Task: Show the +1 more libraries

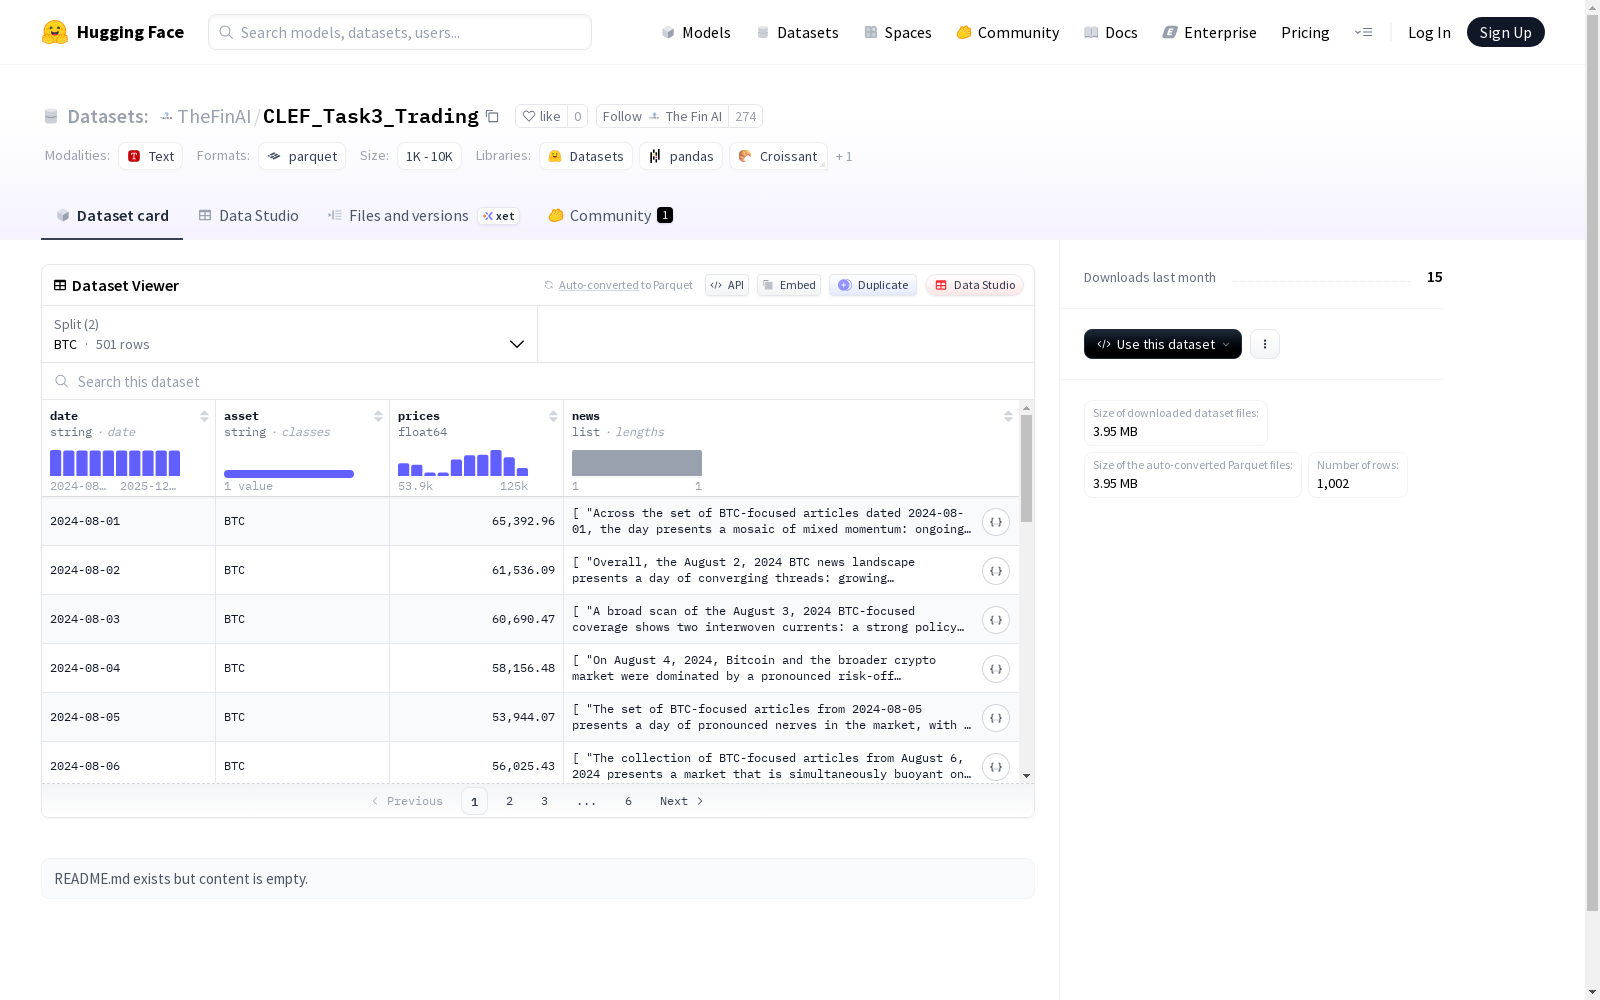Action: coord(844,157)
